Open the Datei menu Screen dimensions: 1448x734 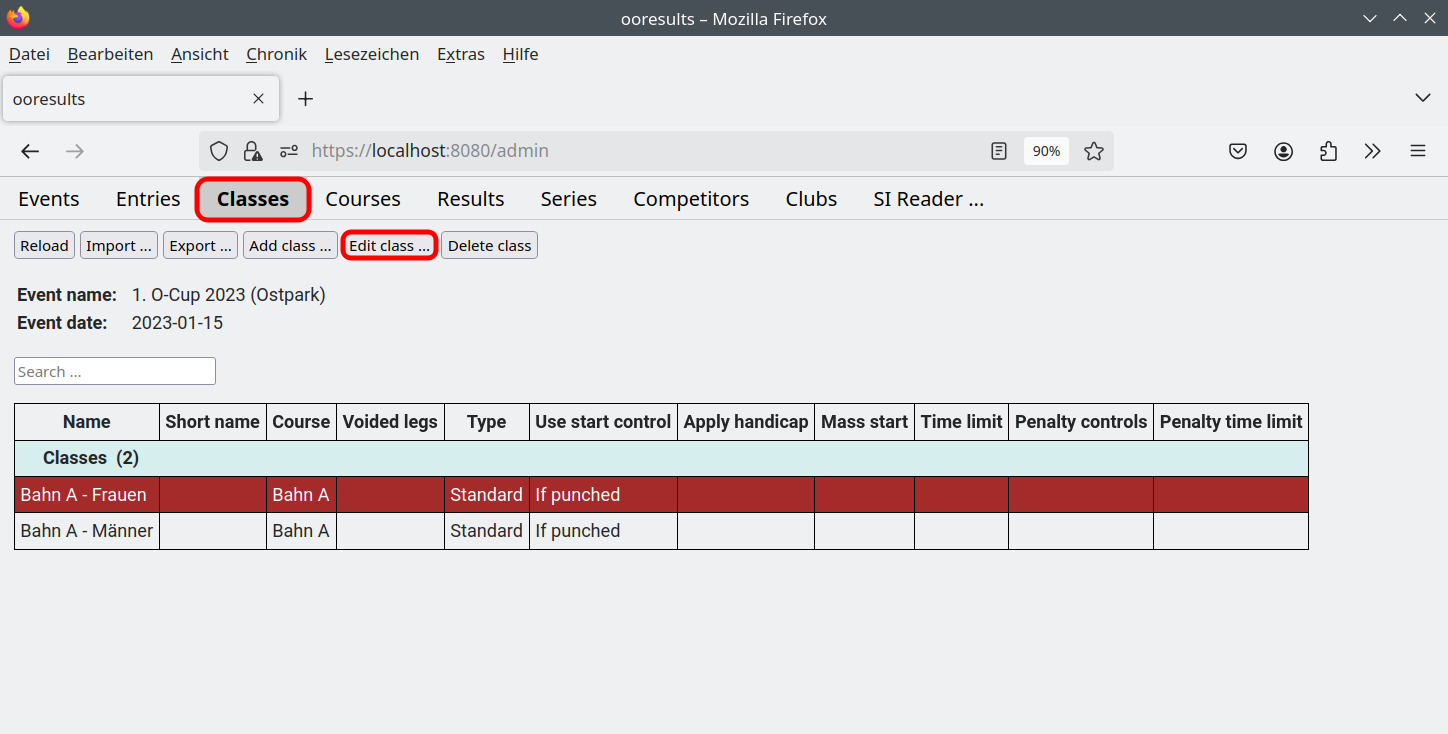[x=29, y=54]
